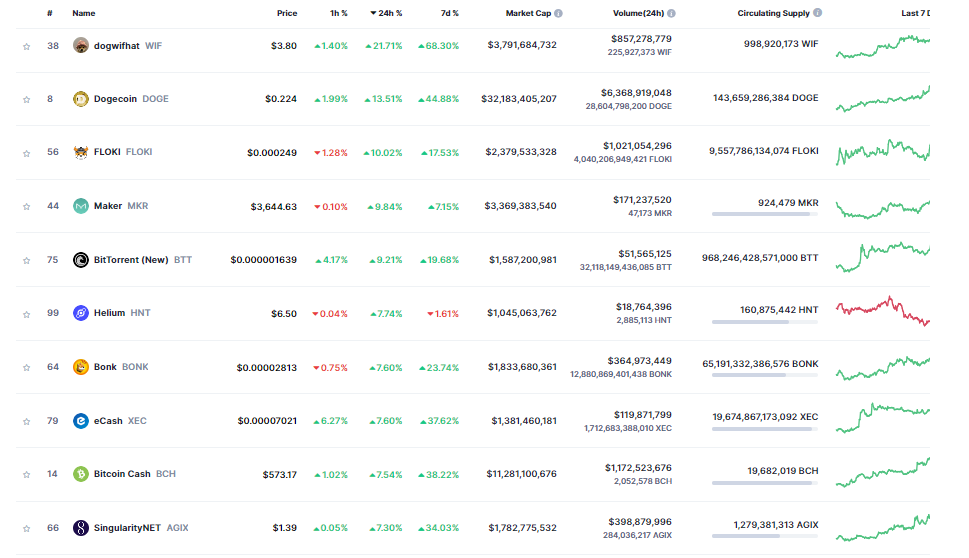Viewport: 969px width, 558px height.
Task: Click Dogecoin market cap $32,183,405,207
Action: [x=518, y=99]
